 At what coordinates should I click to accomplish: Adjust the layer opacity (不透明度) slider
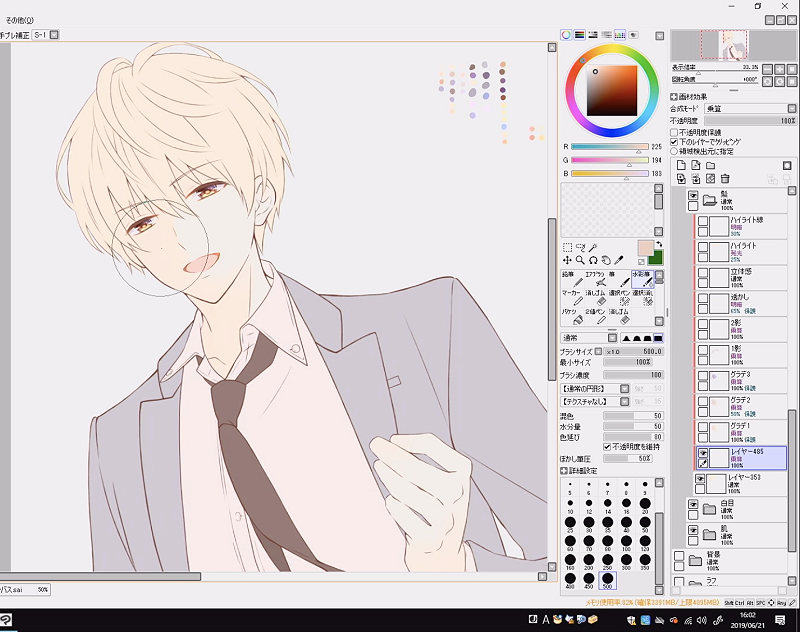(750, 121)
